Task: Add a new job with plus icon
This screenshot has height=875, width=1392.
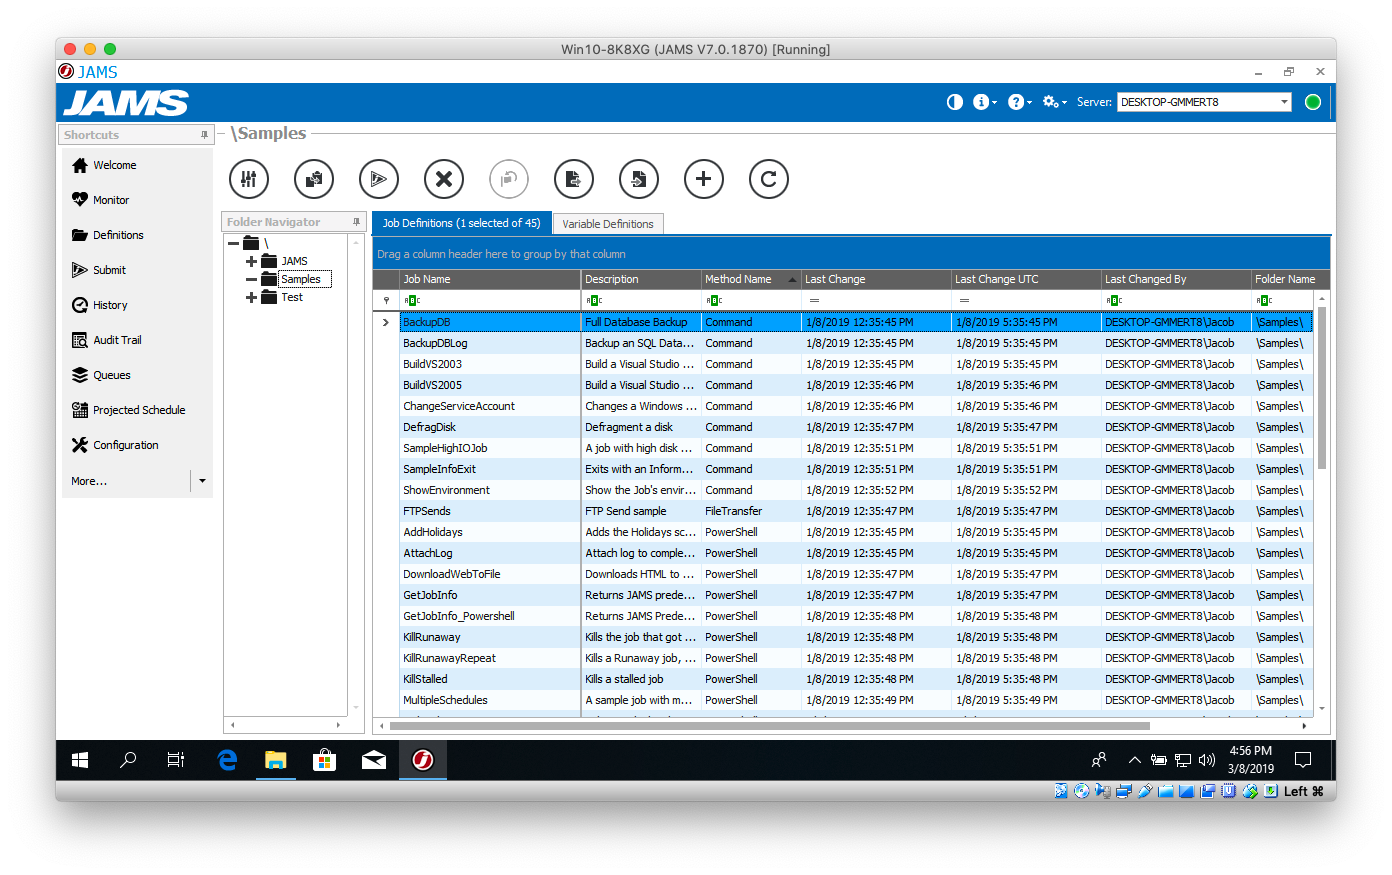Action: (x=704, y=179)
